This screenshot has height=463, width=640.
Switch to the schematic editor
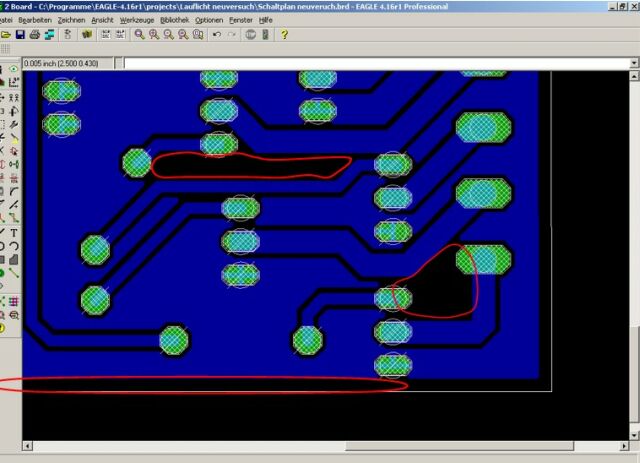[x=68, y=35]
